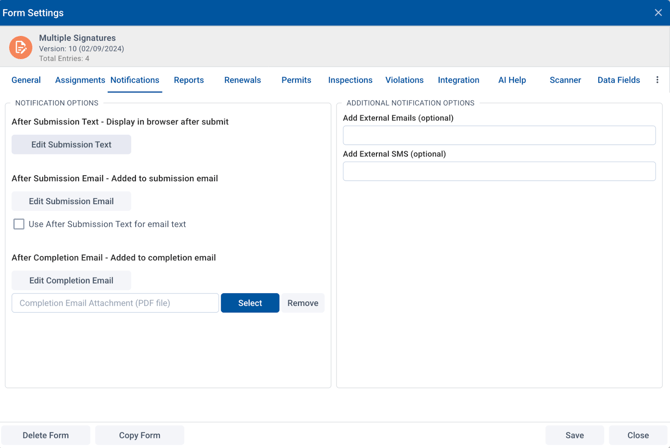The image size is (670, 448).
Task: Click Select to choose PDF attachment
Action: 250,303
